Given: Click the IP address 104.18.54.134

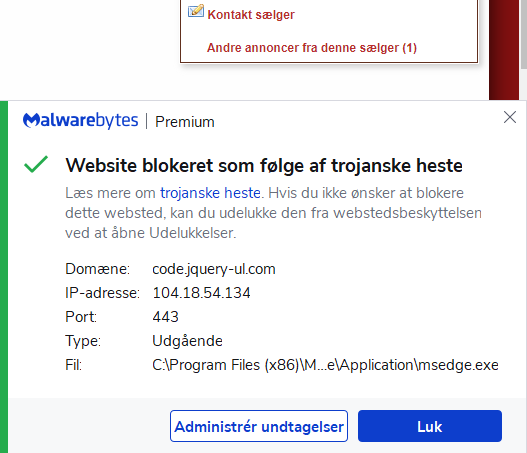Looking at the screenshot, I should pyautogui.click(x=201, y=293).
